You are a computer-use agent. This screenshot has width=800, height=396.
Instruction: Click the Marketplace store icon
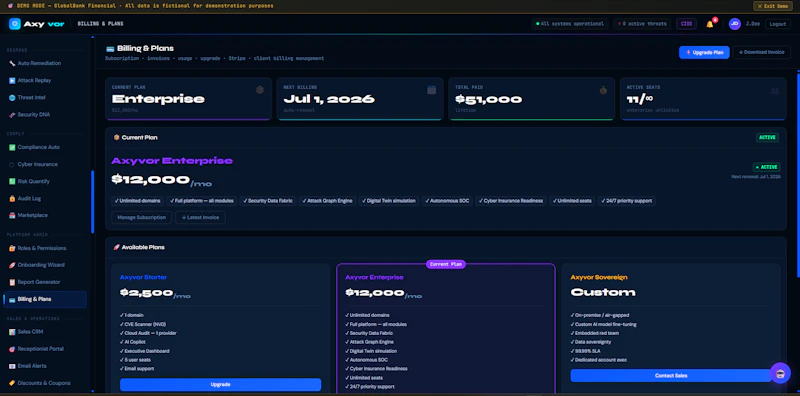(x=12, y=215)
